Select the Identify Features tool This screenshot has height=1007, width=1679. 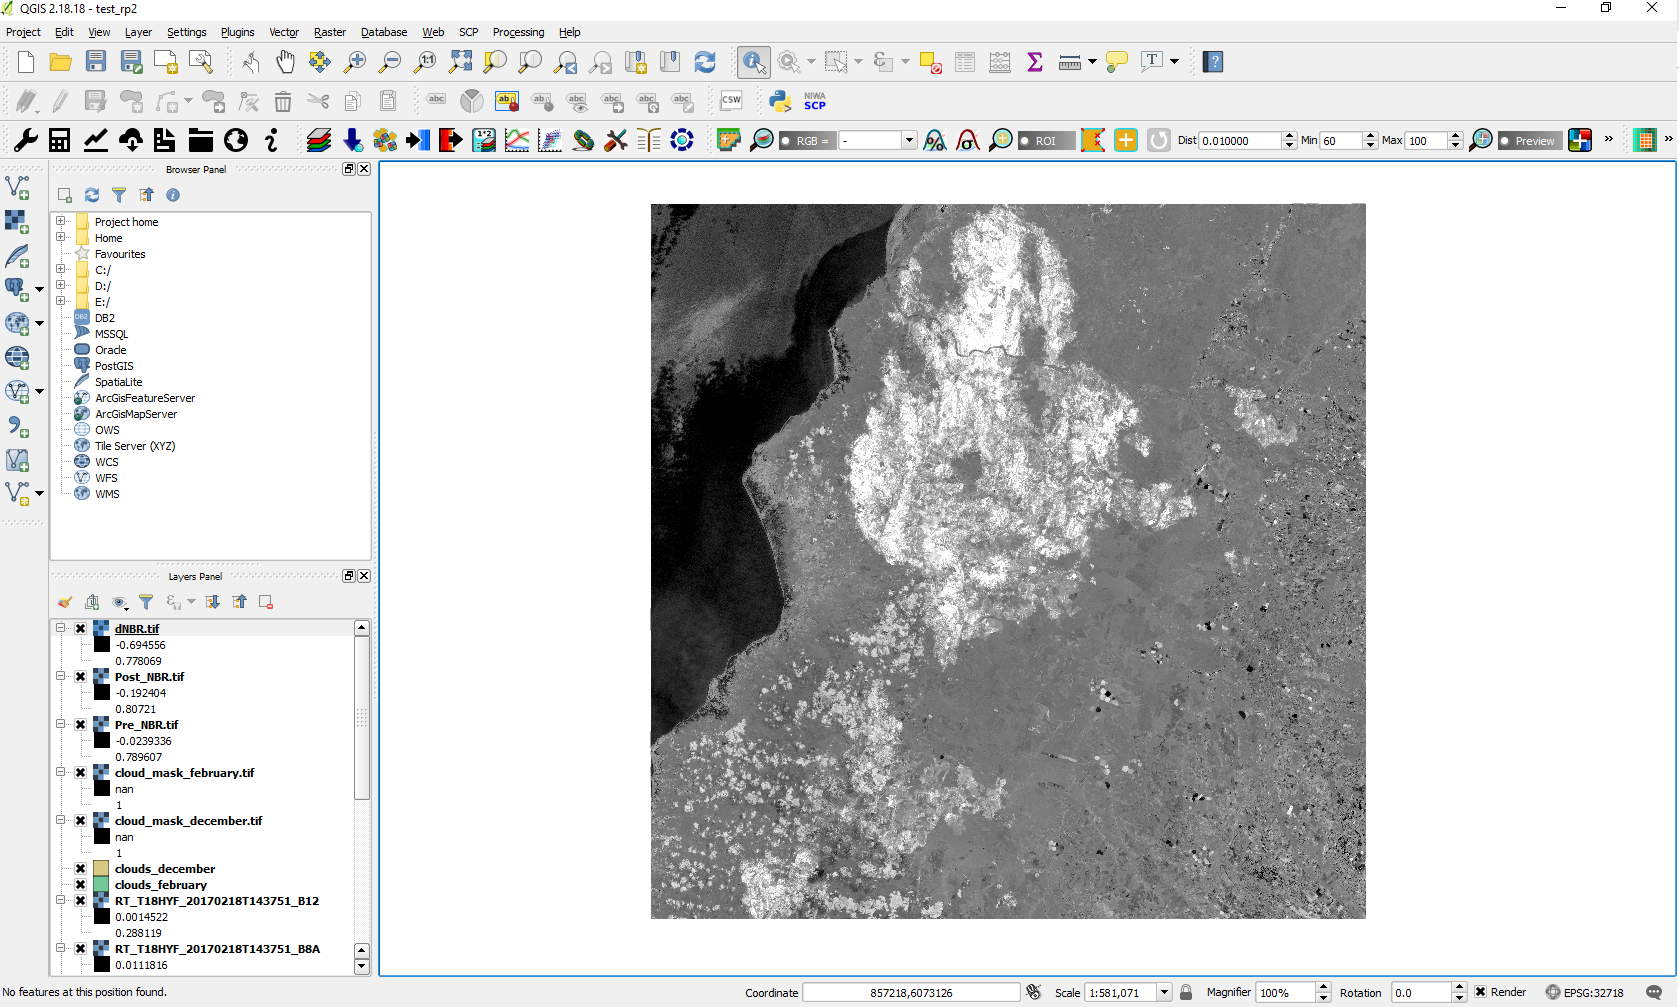pyautogui.click(x=754, y=62)
